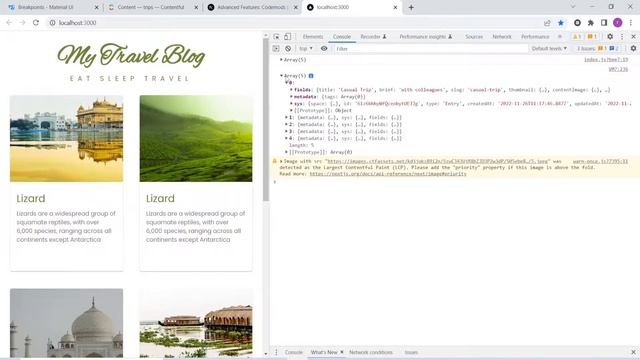Click the warnings count badge in DevTools toolbar

577,37
